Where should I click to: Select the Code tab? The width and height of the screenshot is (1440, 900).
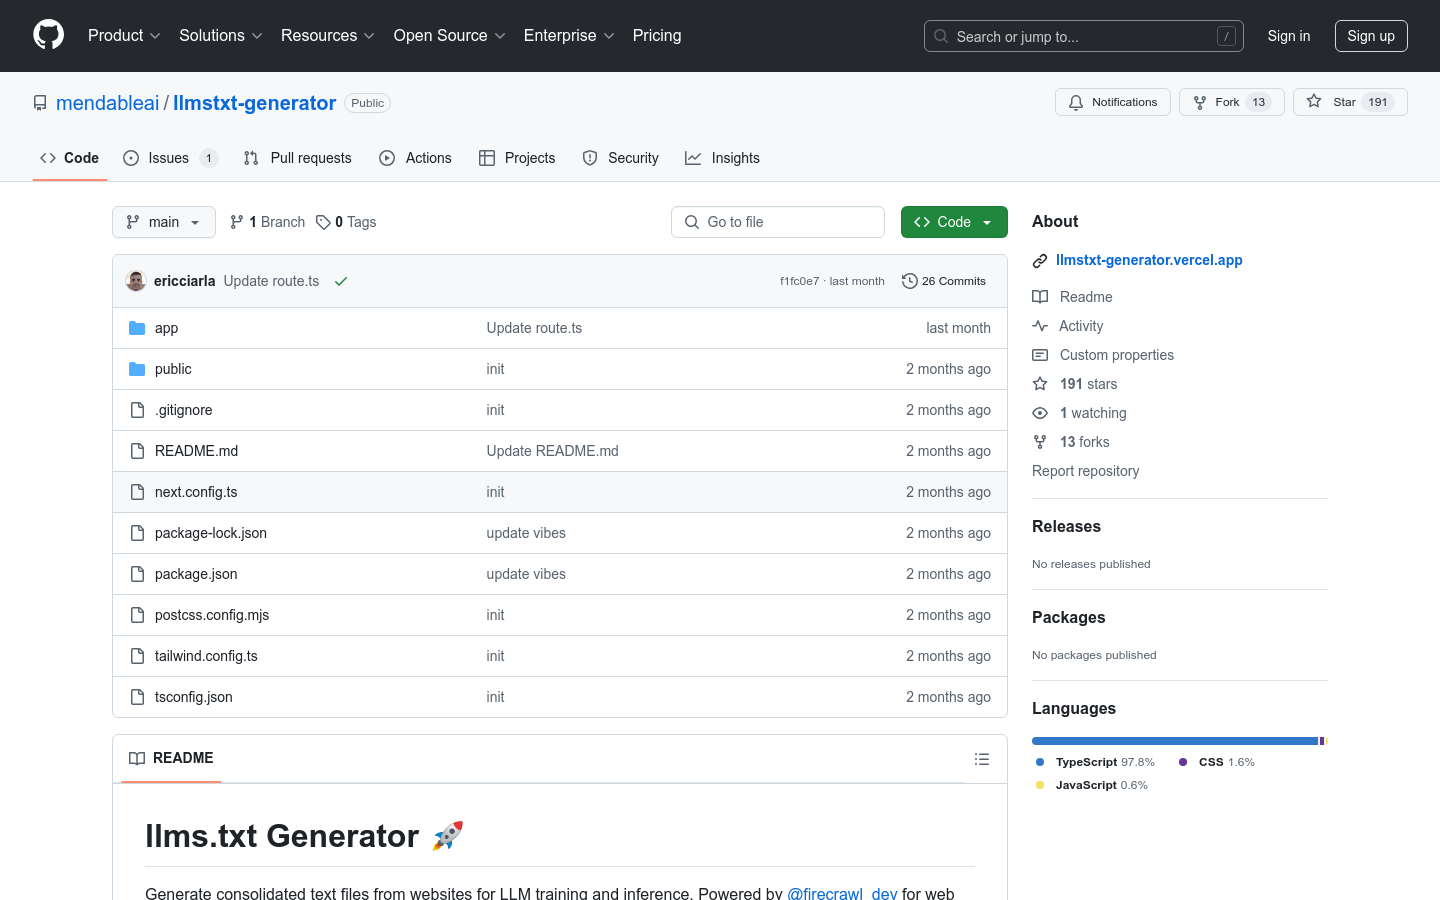pos(70,158)
